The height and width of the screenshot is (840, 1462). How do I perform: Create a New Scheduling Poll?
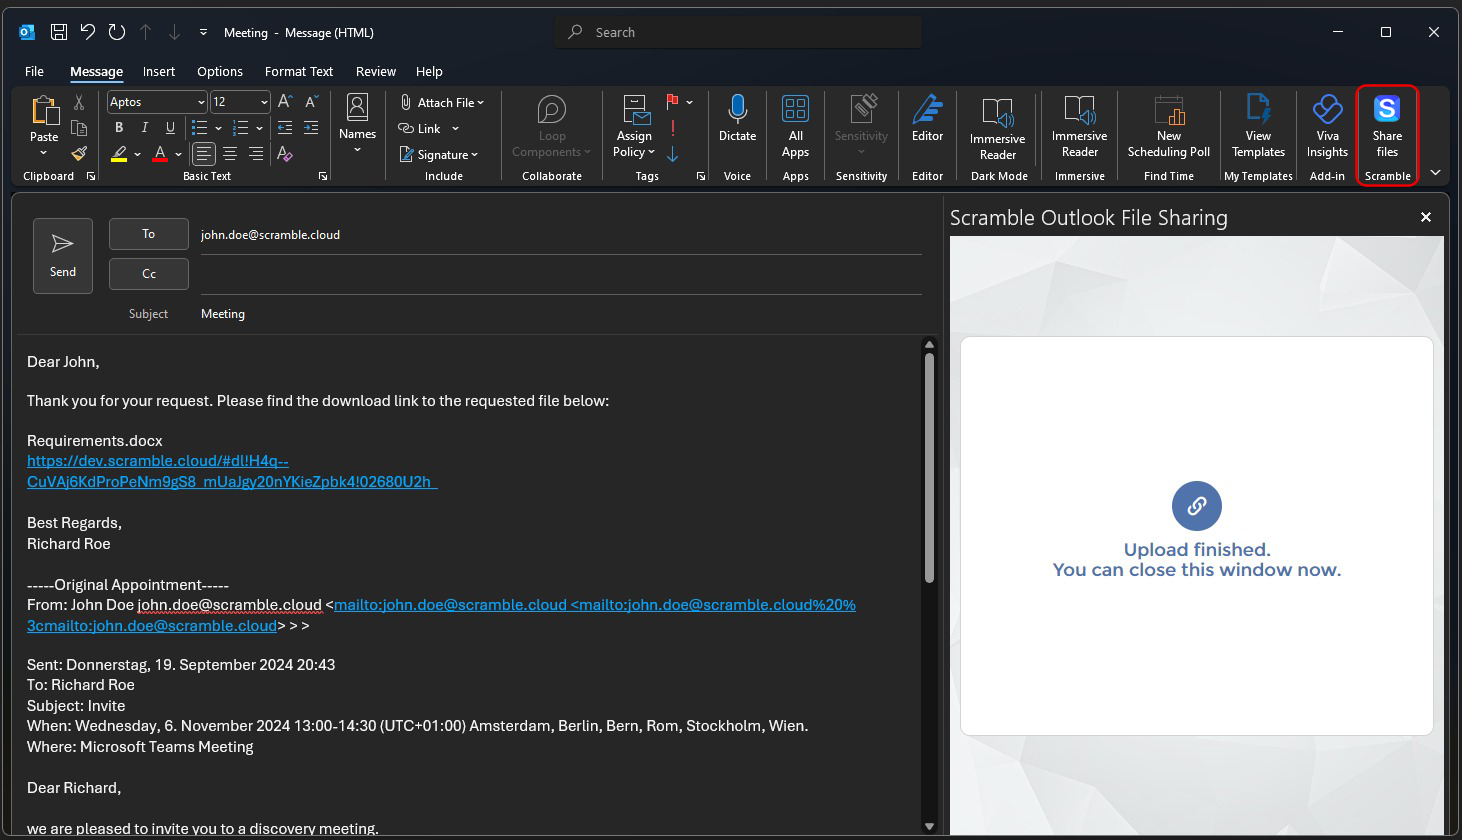pyautogui.click(x=1168, y=126)
